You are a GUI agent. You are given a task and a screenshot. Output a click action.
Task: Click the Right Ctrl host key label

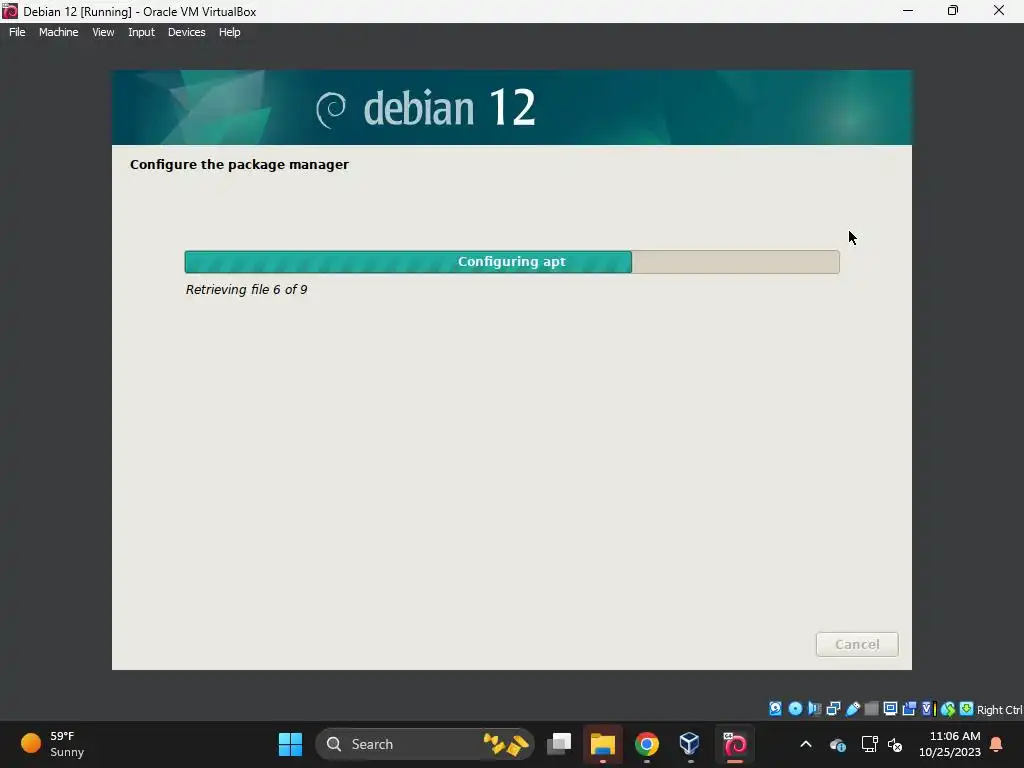point(999,710)
